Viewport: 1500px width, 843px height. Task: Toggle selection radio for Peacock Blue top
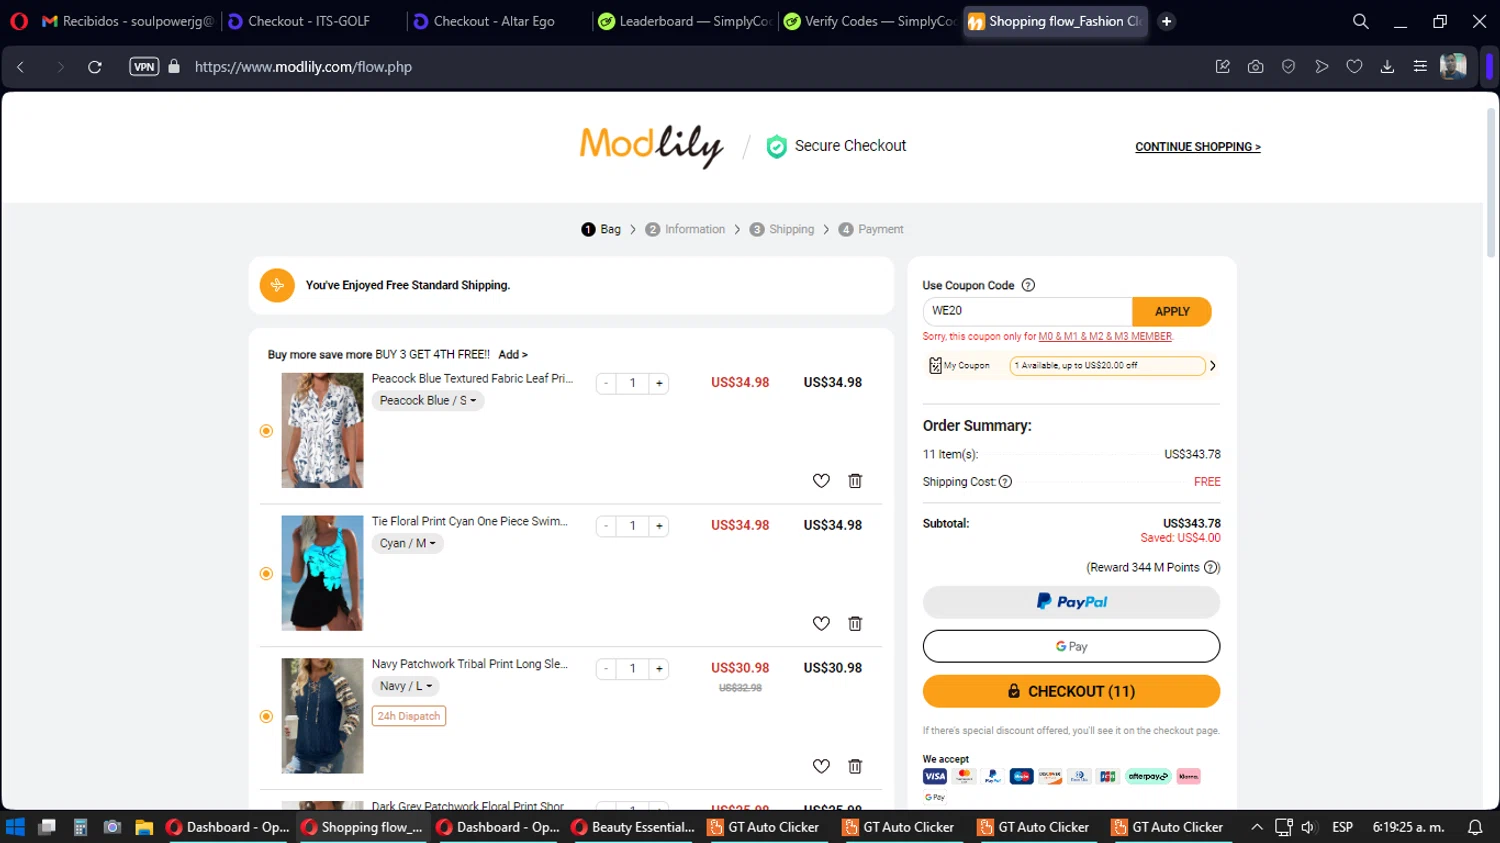coord(266,431)
